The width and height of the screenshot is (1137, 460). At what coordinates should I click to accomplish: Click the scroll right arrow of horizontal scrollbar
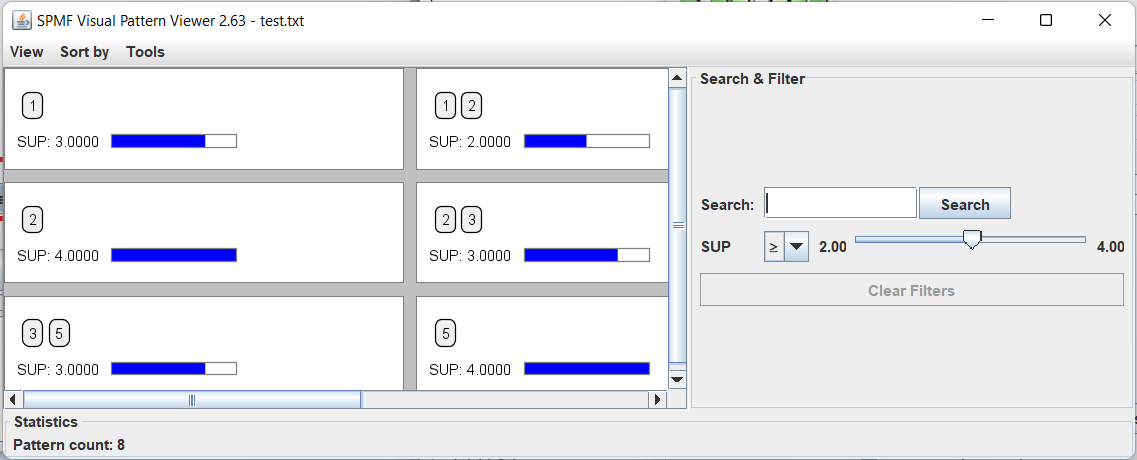pos(657,400)
